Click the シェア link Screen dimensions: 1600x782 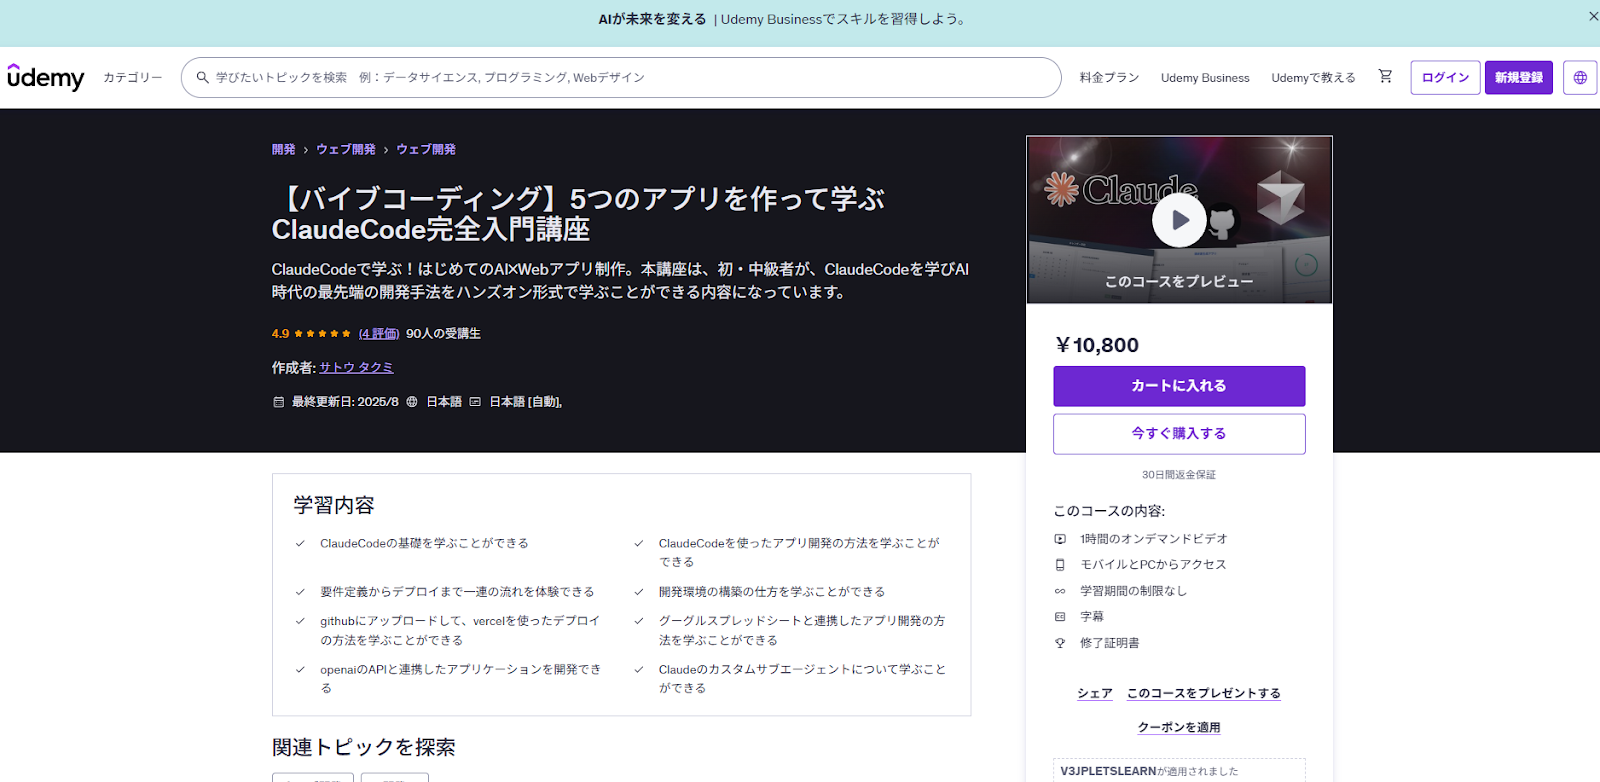[x=1095, y=693]
